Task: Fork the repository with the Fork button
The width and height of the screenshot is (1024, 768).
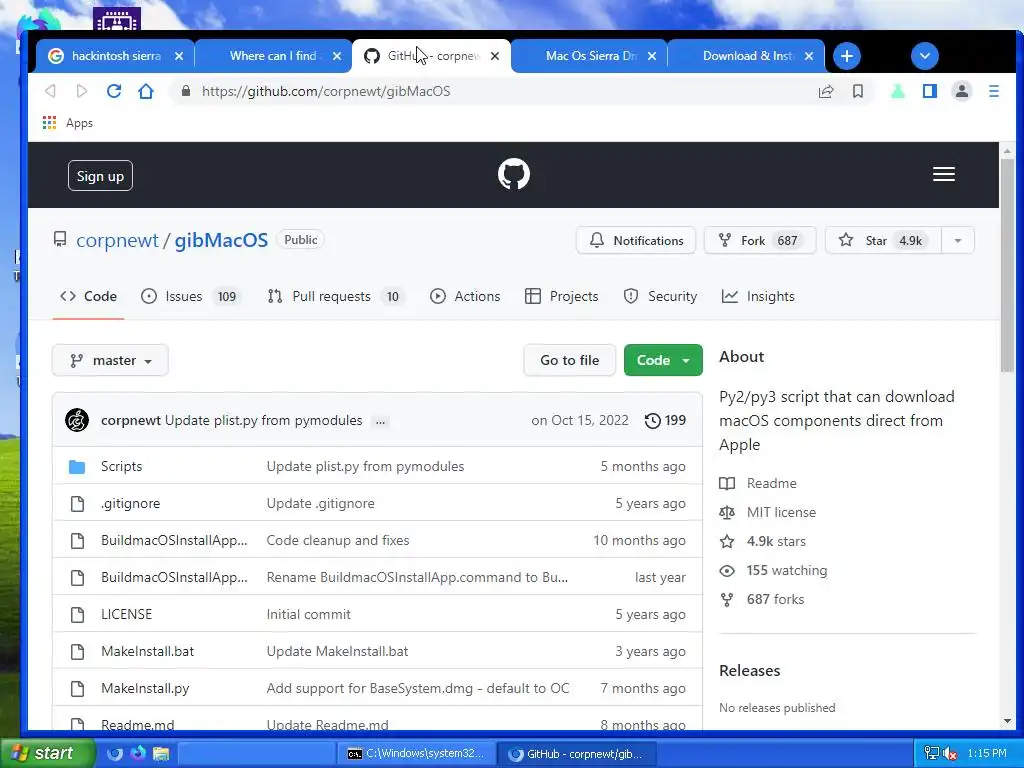Action: point(760,240)
